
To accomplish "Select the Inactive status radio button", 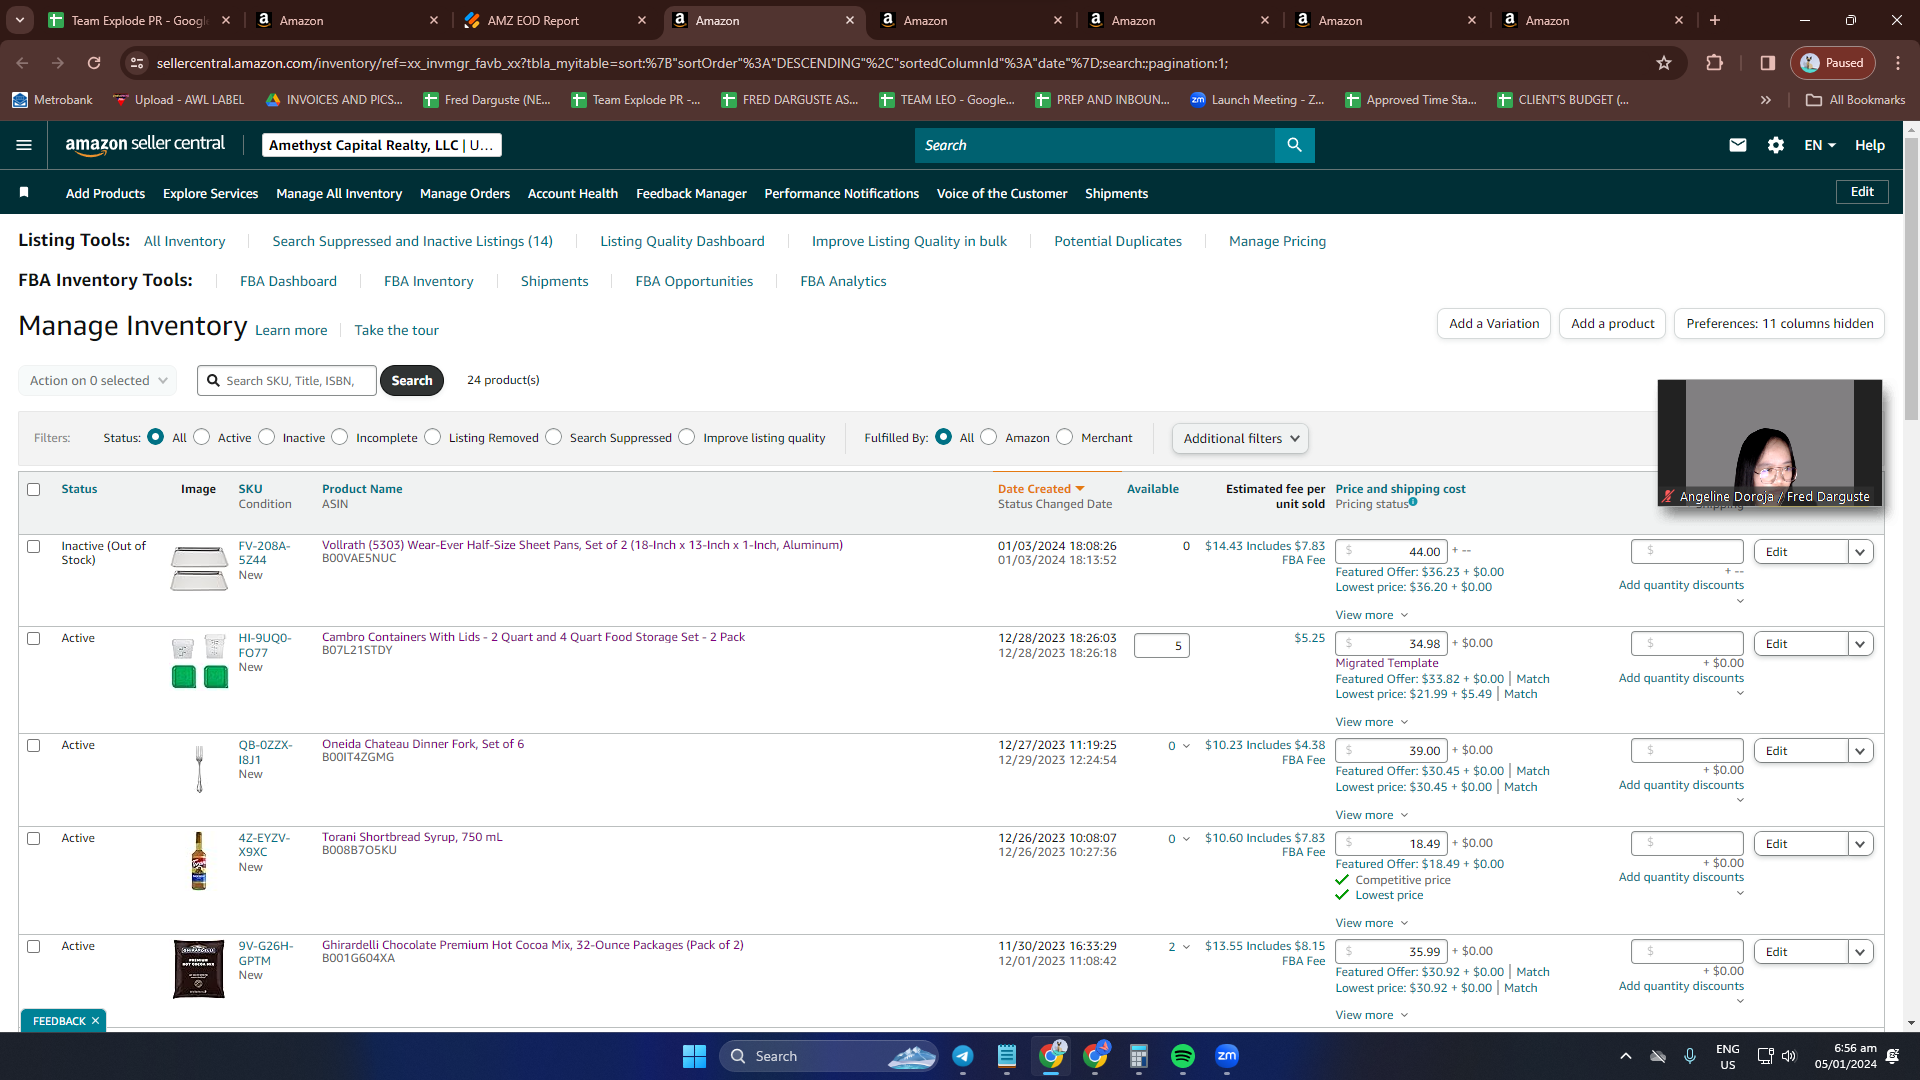I will click(x=266, y=437).
